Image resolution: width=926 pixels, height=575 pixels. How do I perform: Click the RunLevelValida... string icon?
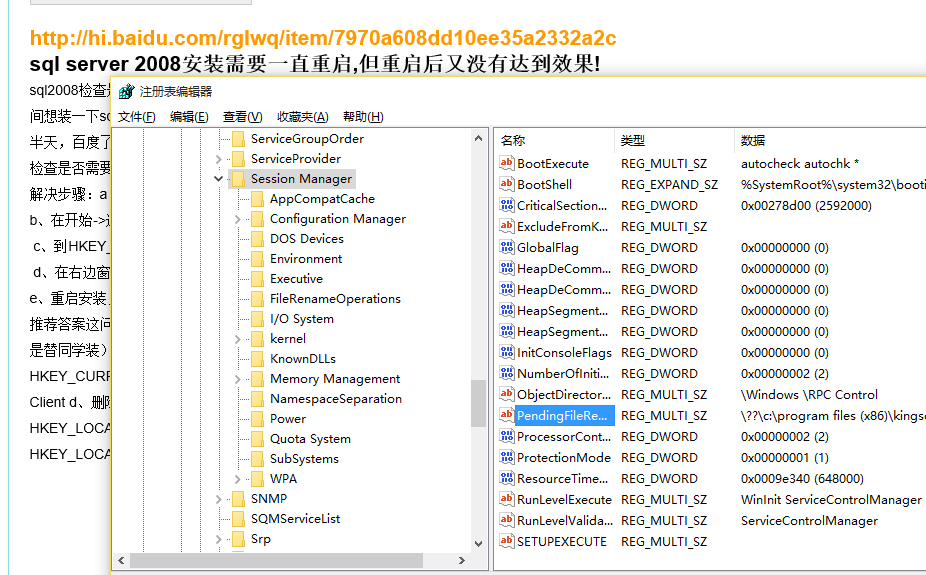(x=507, y=520)
